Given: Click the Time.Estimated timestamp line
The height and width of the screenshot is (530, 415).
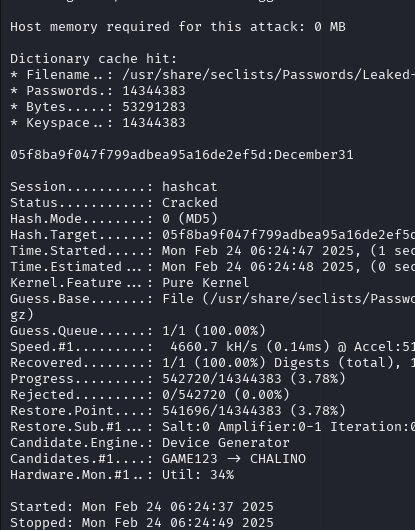Looking at the screenshot, I should pos(213,267).
